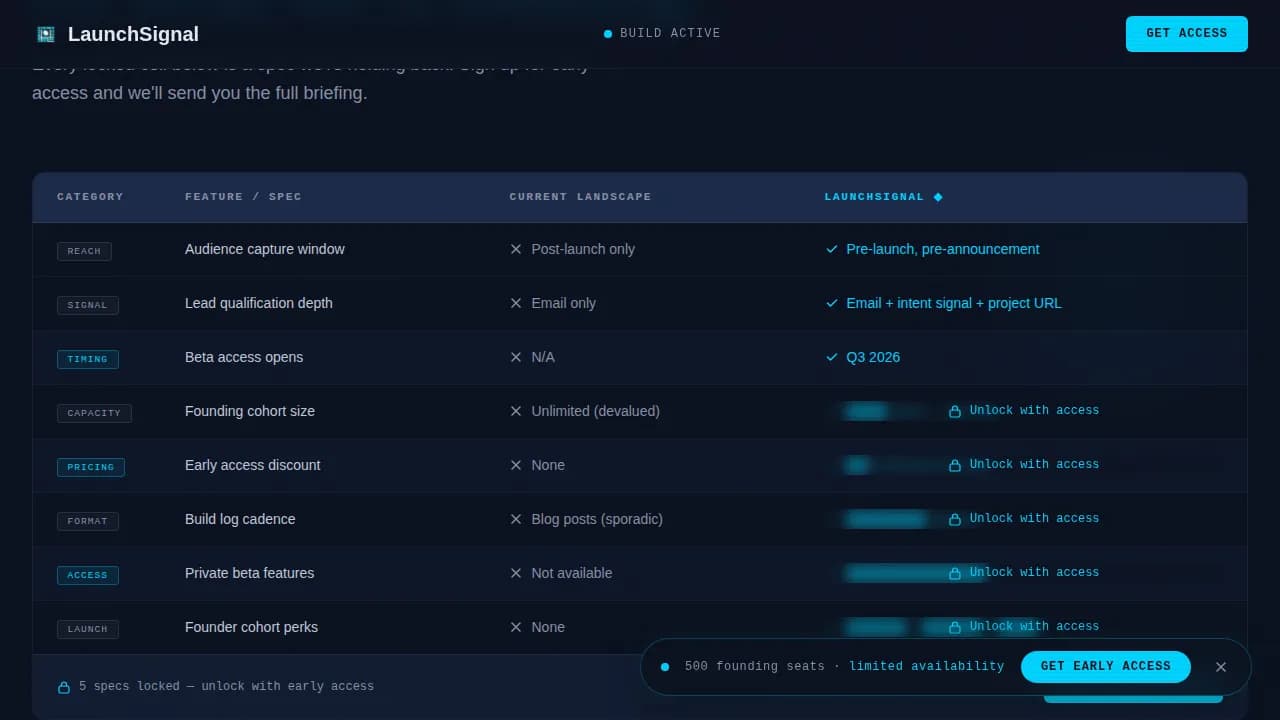This screenshot has width=1280, height=720.
Task: Click 'Build log cadence' feature text
Action: pos(240,519)
